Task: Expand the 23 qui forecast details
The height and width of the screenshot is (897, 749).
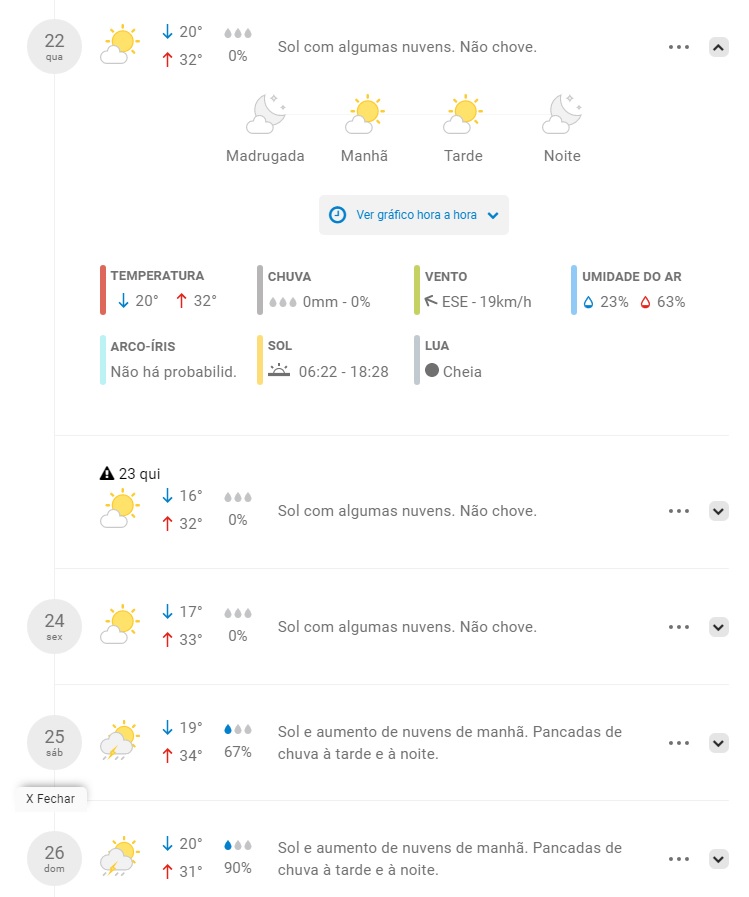Action: click(x=719, y=511)
